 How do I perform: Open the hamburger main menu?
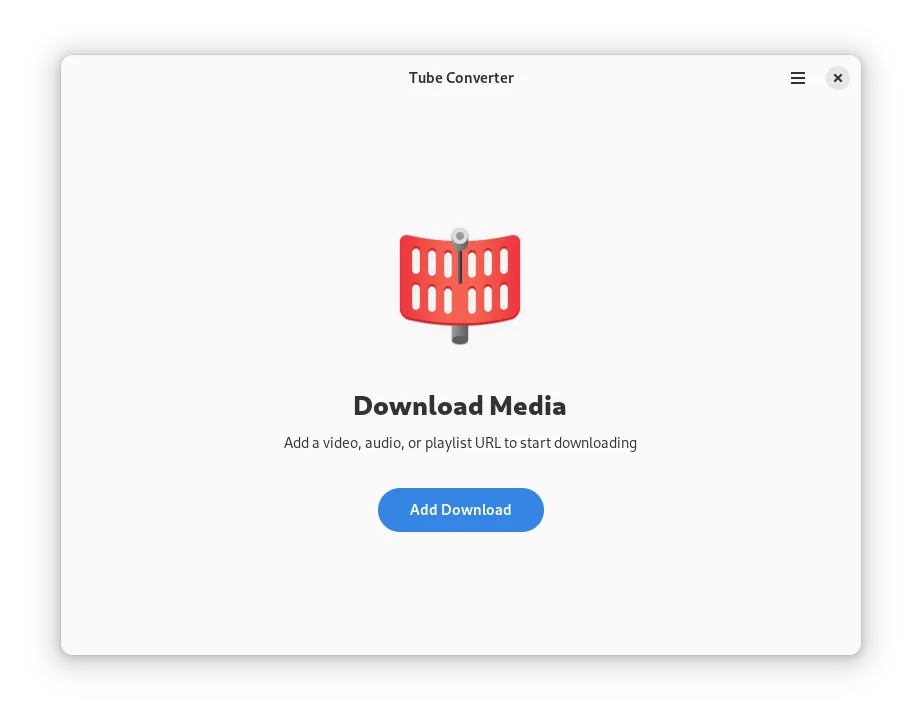(x=797, y=78)
